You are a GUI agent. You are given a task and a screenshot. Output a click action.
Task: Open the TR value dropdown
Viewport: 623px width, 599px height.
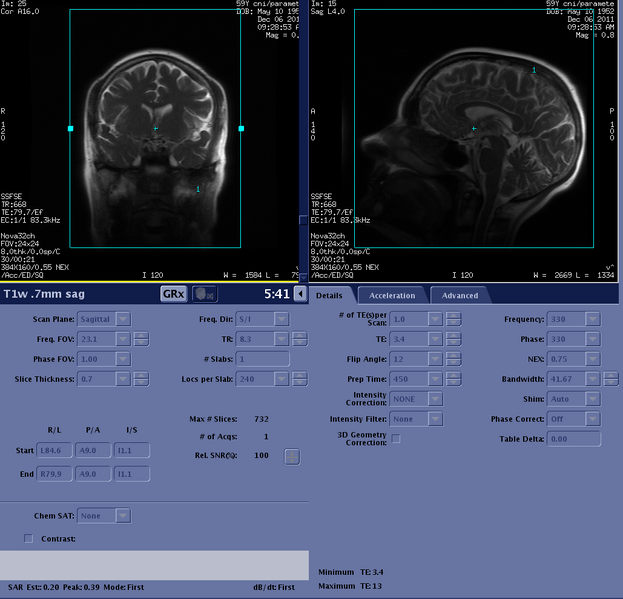(x=281, y=339)
